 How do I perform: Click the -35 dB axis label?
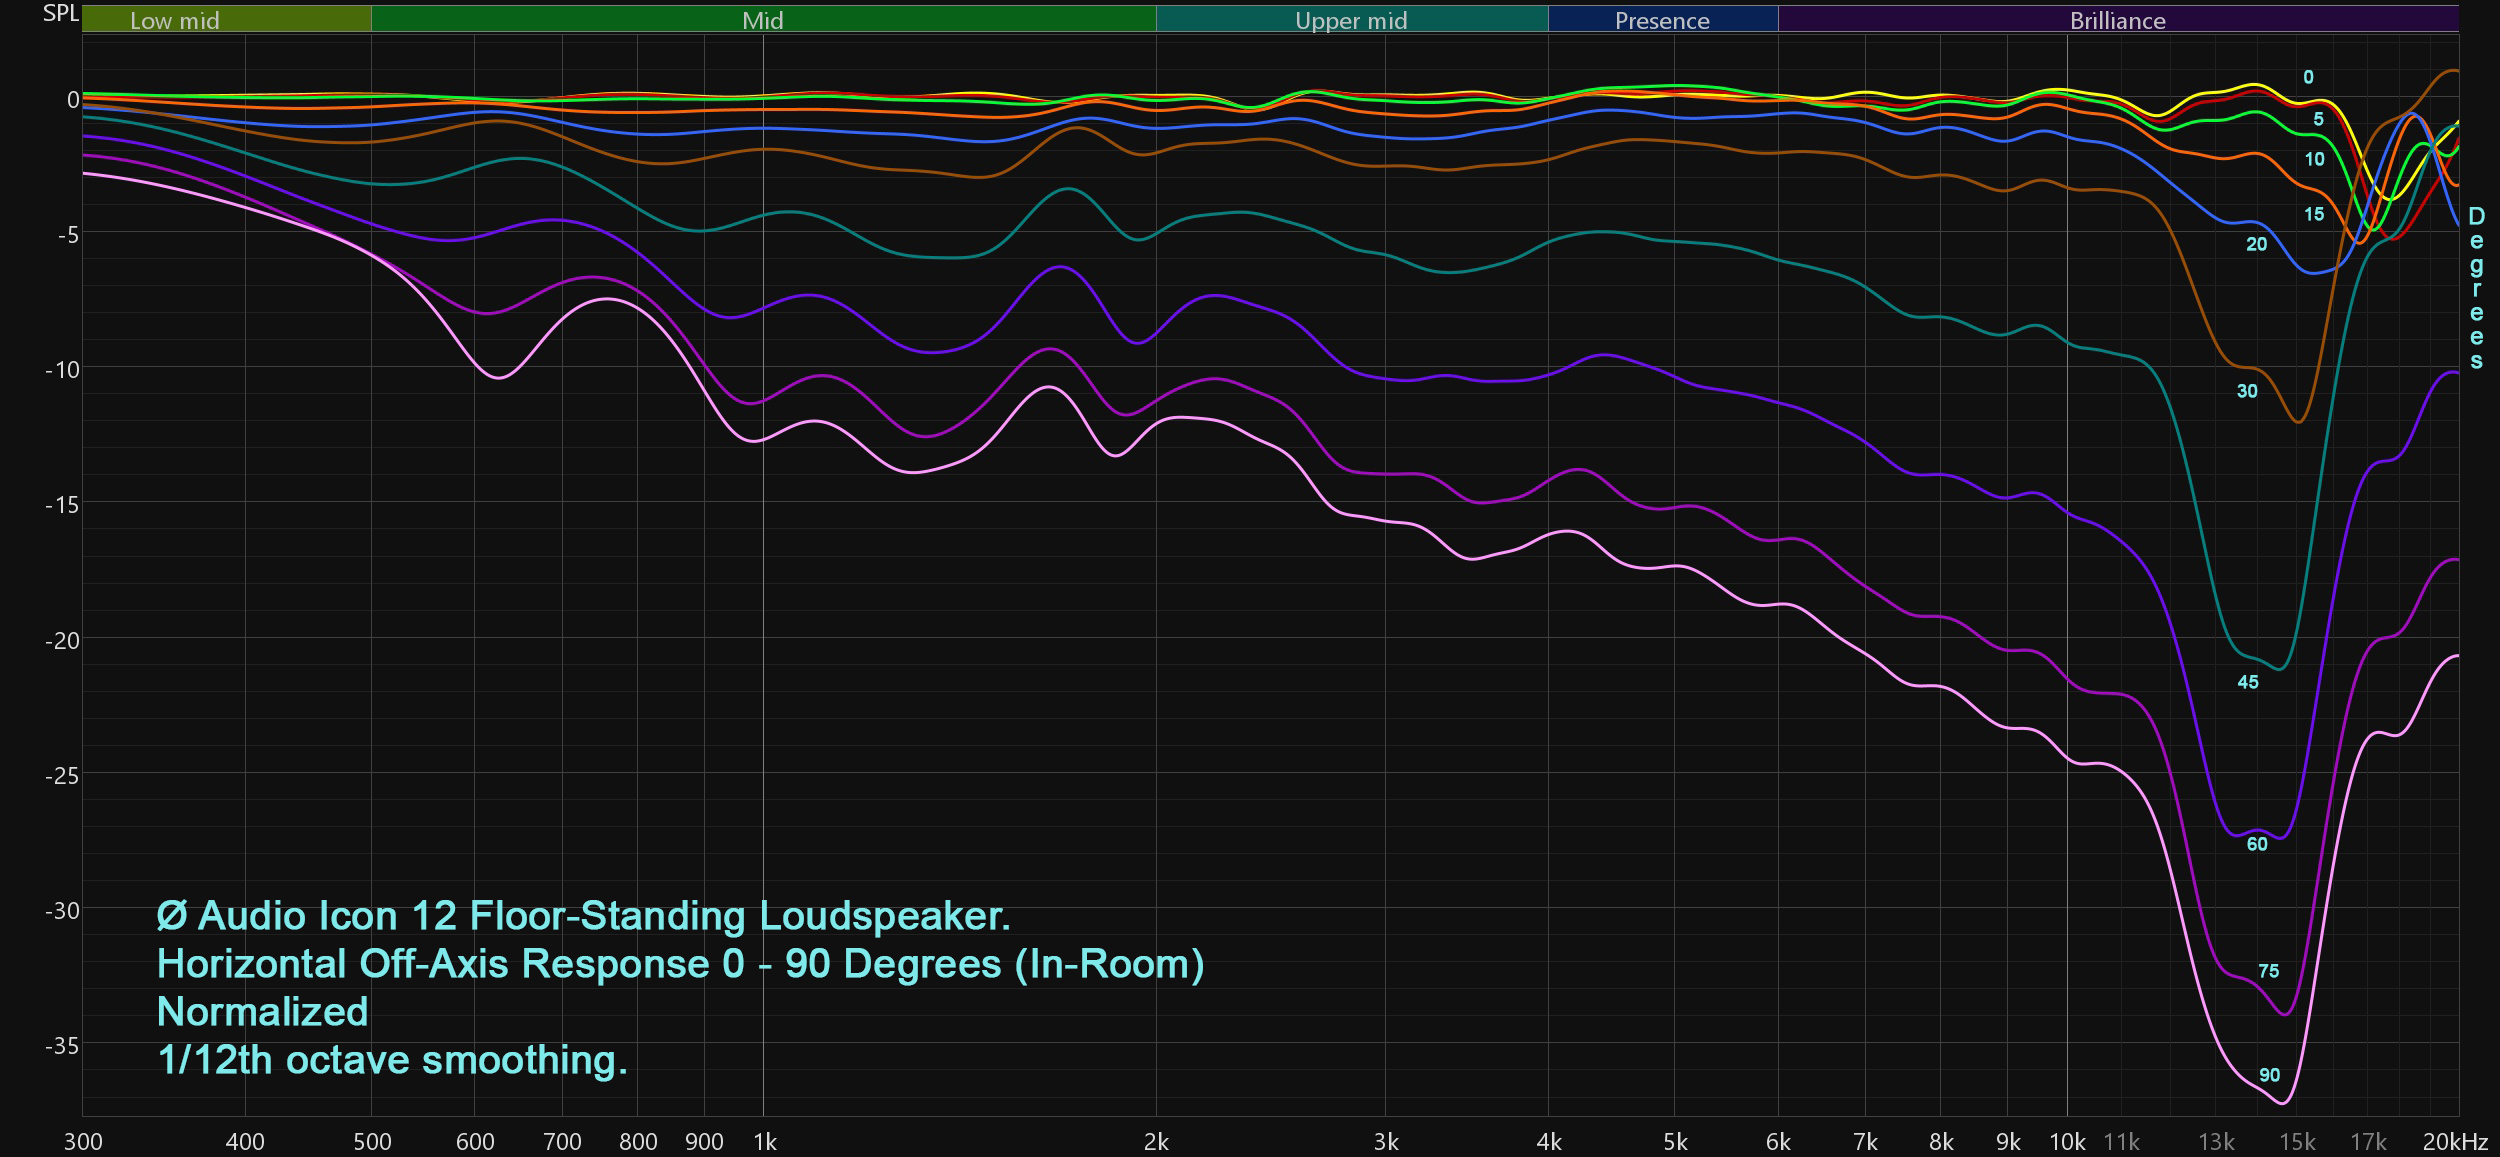(62, 1045)
